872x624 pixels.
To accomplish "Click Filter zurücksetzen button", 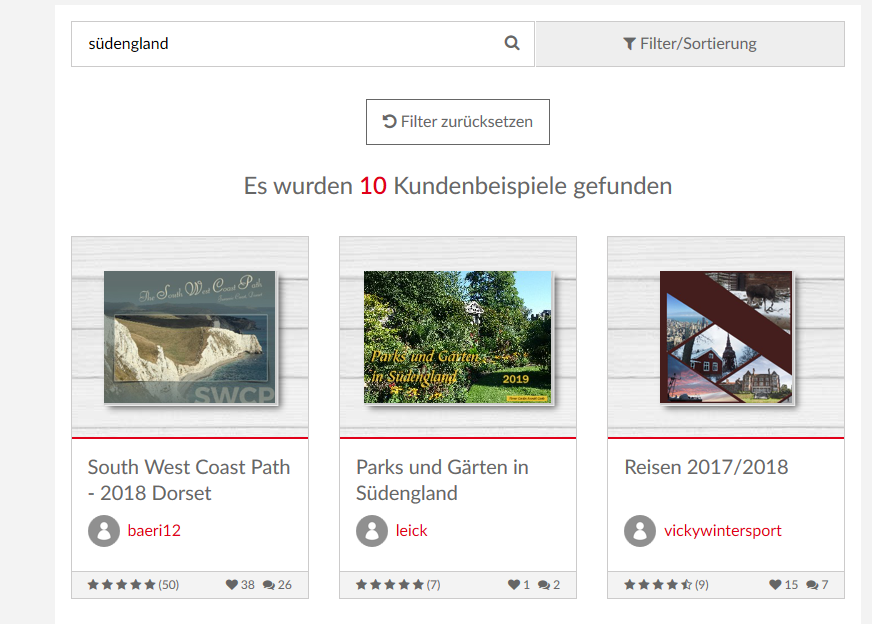I will [x=458, y=122].
